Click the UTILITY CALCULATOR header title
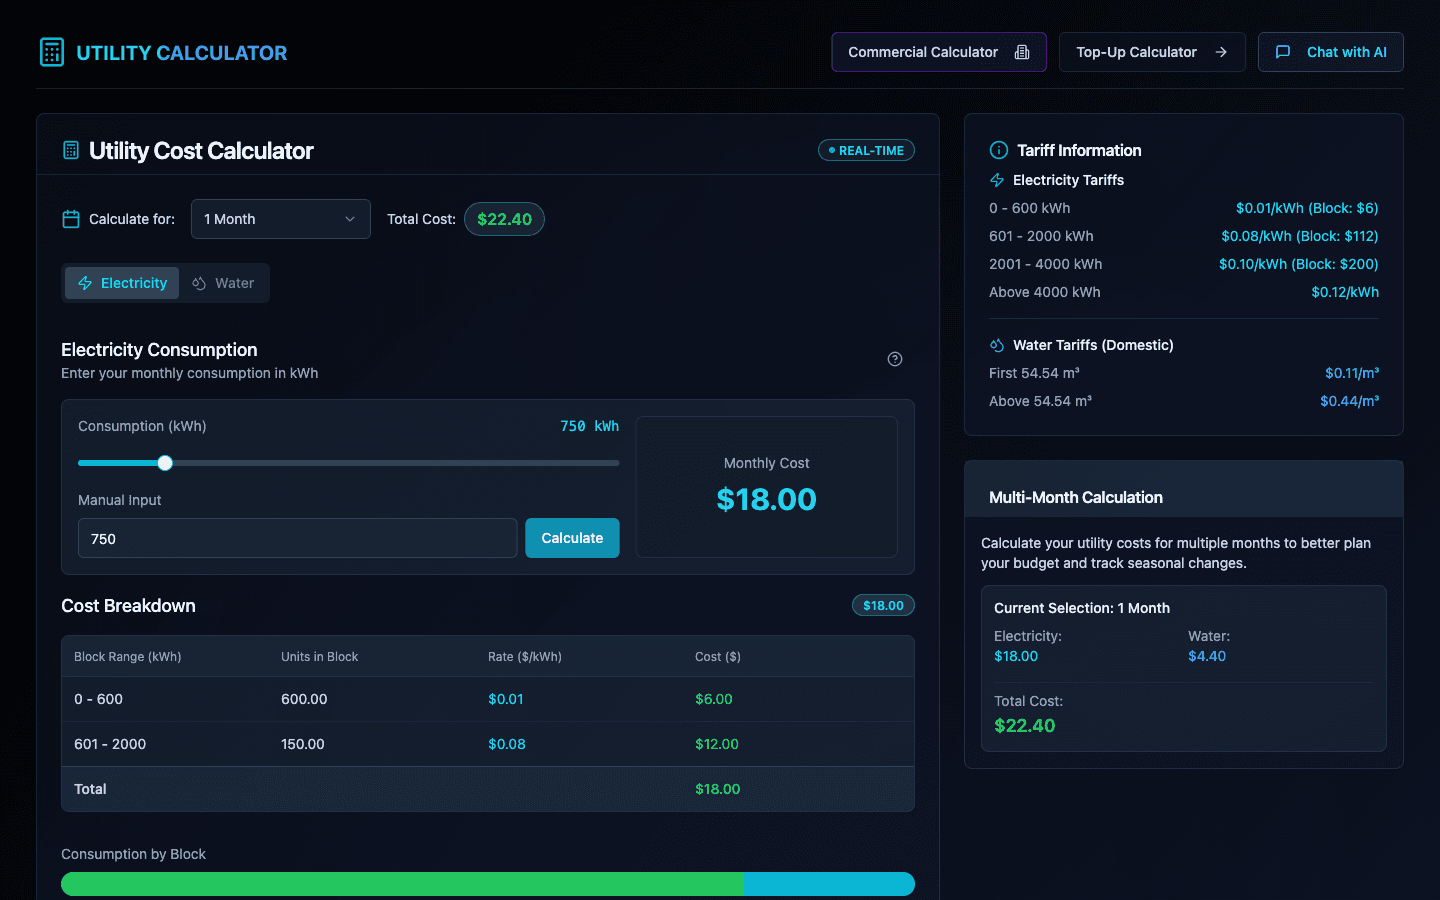Viewport: 1440px width, 900px height. coord(182,53)
